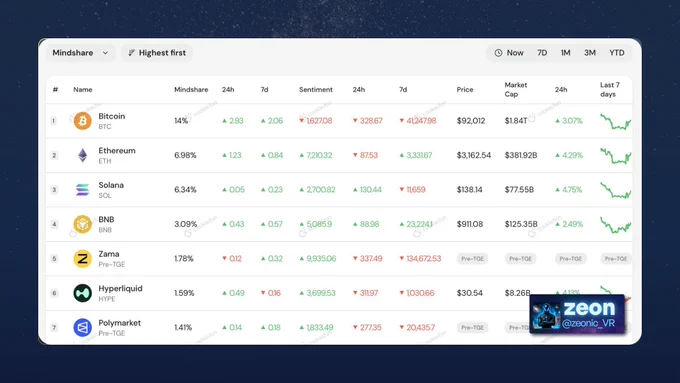Click Zama mindshare value 1.78%
680x383 pixels.
[184, 259]
